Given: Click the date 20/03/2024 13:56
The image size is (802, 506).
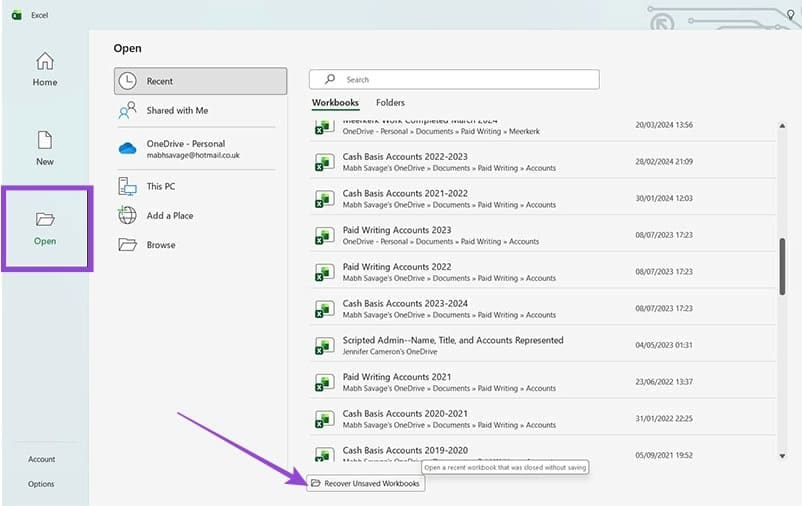Looking at the screenshot, I should click(664, 124).
